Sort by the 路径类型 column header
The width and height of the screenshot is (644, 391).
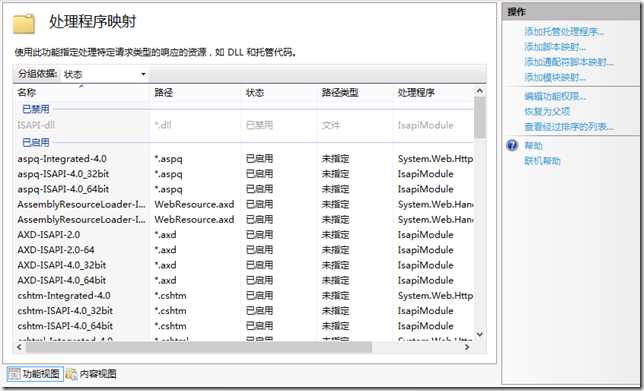click(354, 92)
